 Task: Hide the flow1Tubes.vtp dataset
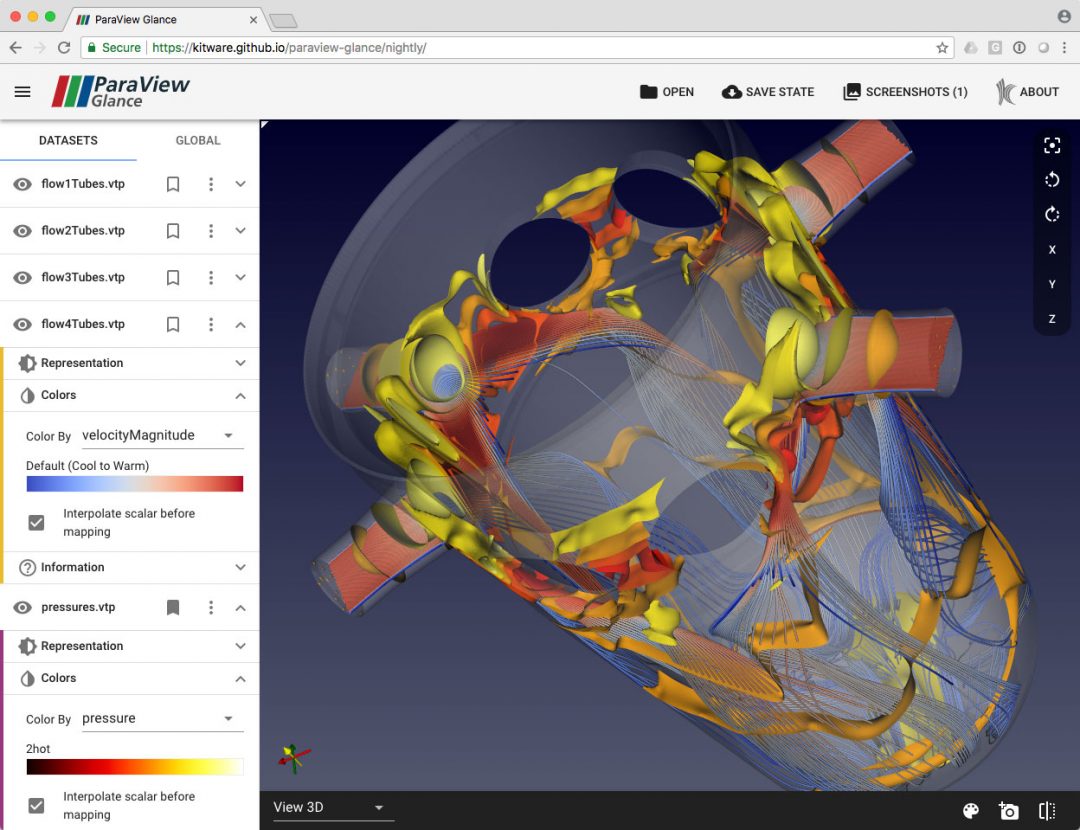22,185
